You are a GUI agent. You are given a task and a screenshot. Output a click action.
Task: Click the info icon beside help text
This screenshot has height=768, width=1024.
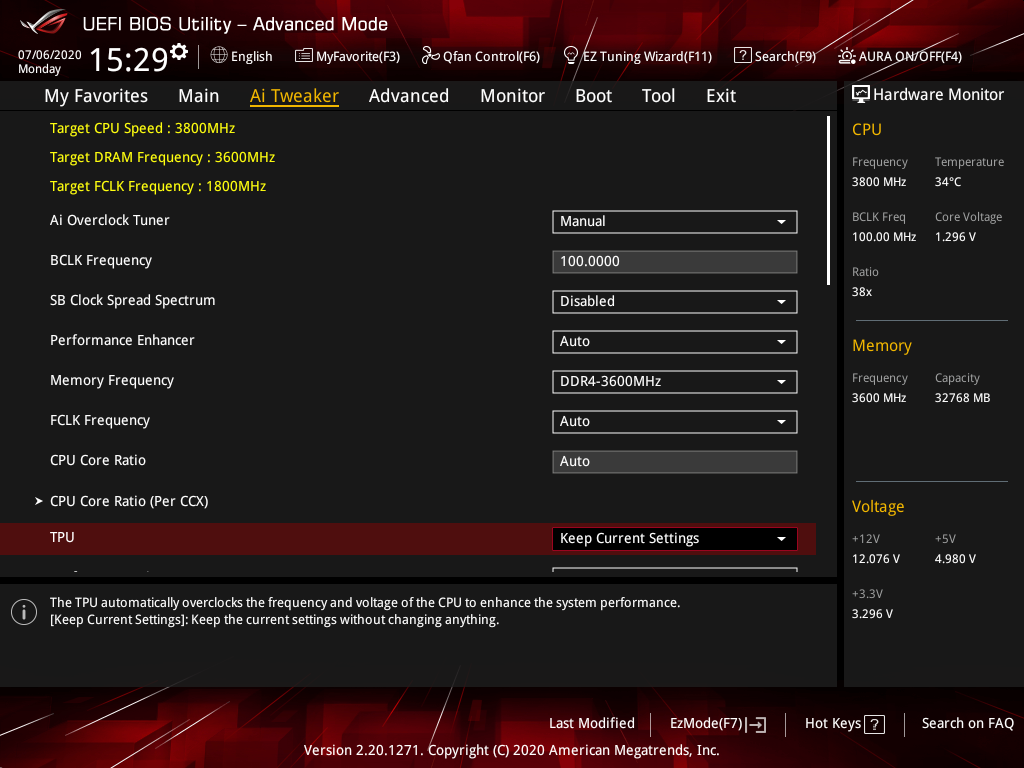tap(24, 612)
